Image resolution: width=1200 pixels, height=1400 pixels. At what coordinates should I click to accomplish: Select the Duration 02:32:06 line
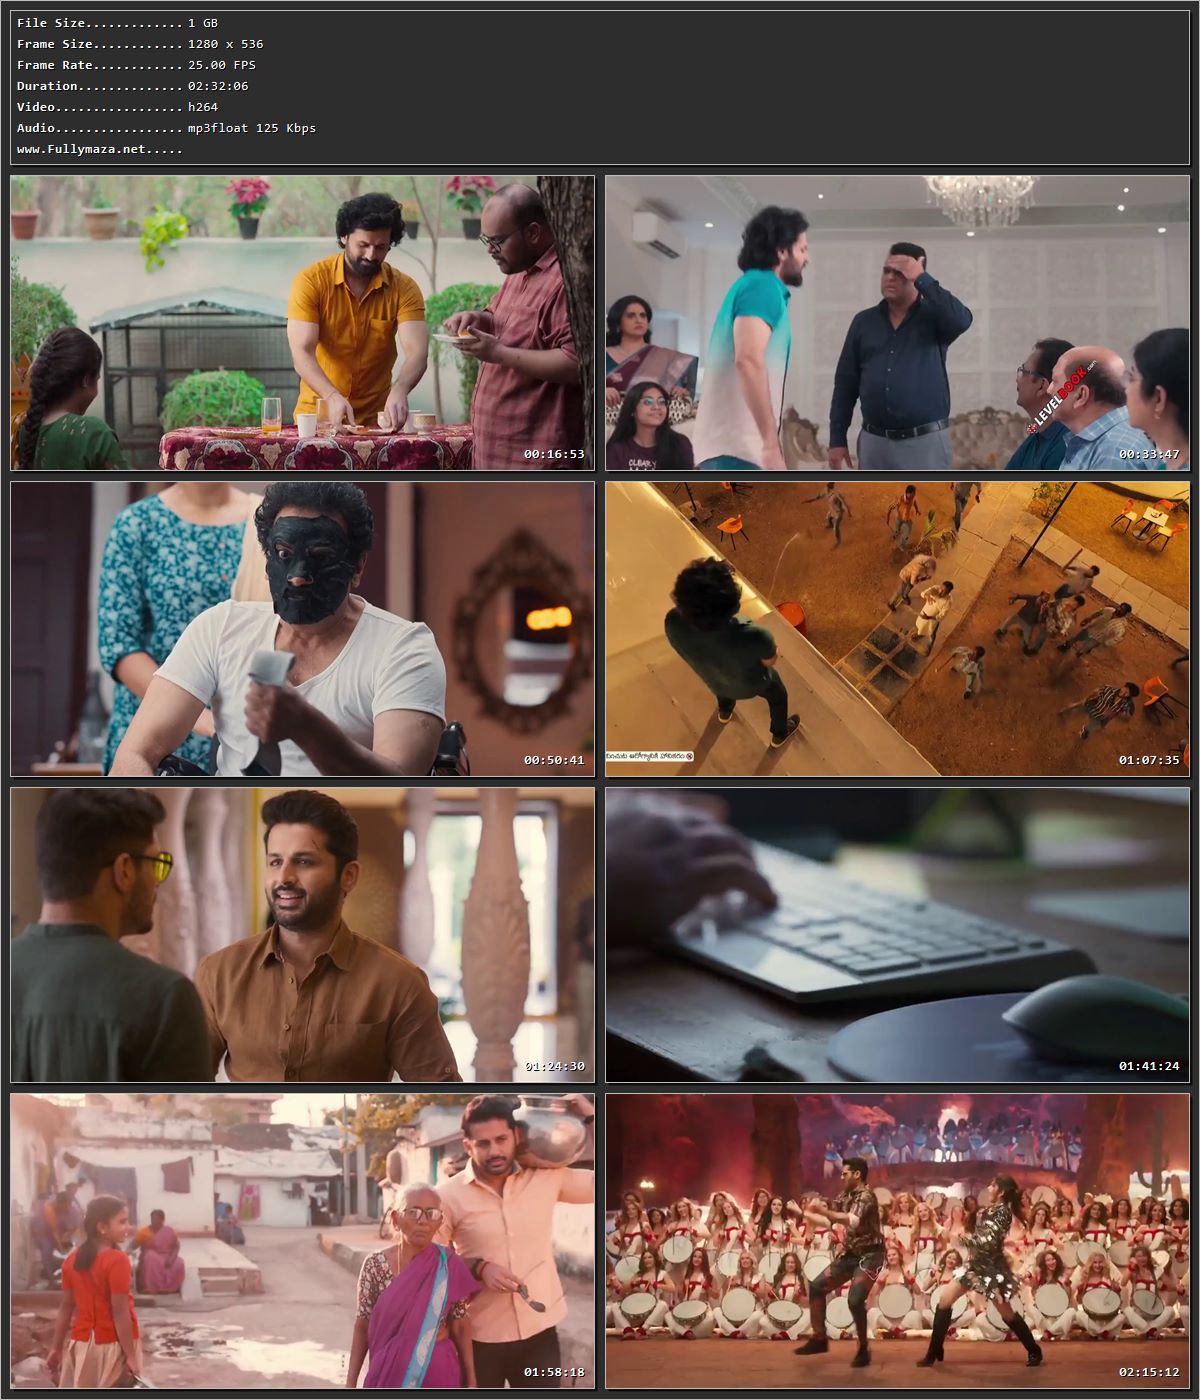point(133,86)
